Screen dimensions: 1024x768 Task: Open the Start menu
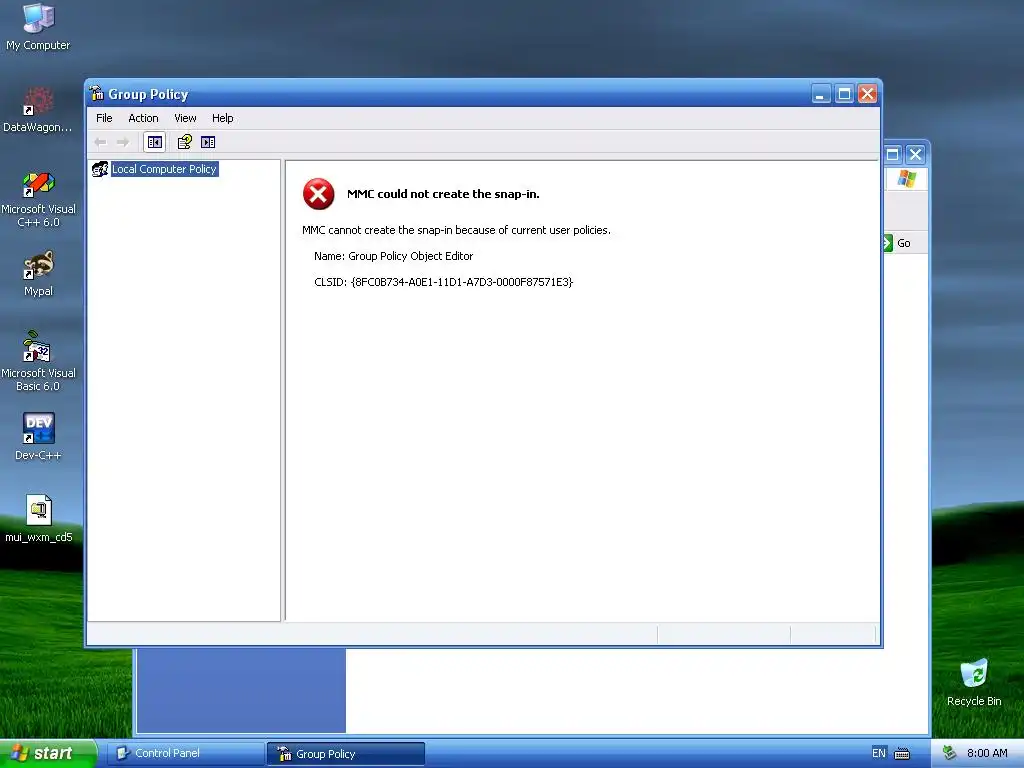(x=47, y=753)
